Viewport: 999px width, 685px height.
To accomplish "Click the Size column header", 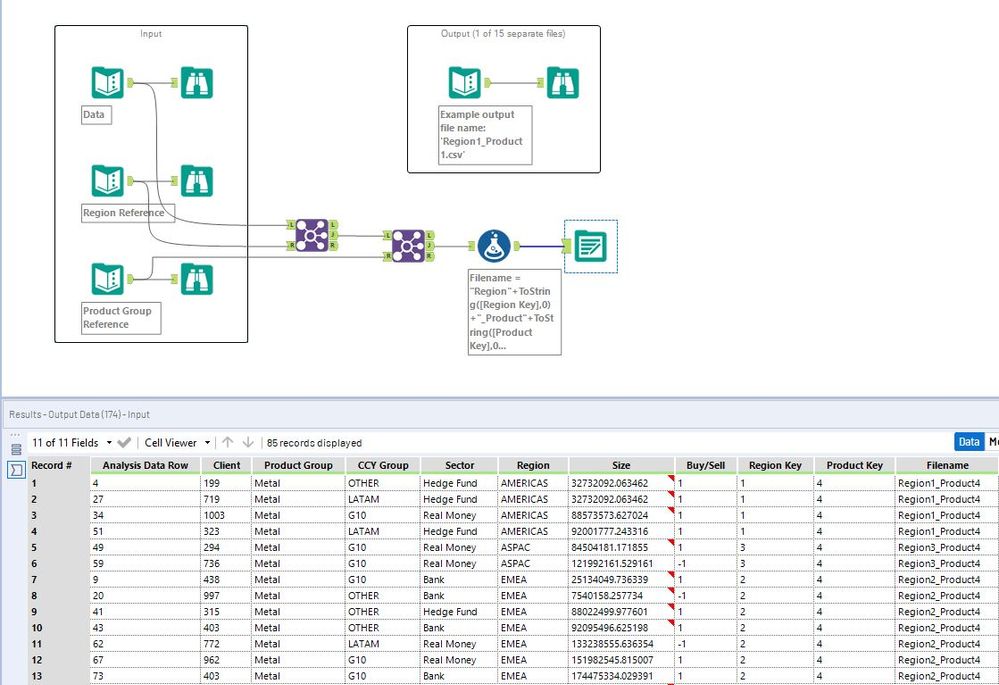I will pos(621,465).
